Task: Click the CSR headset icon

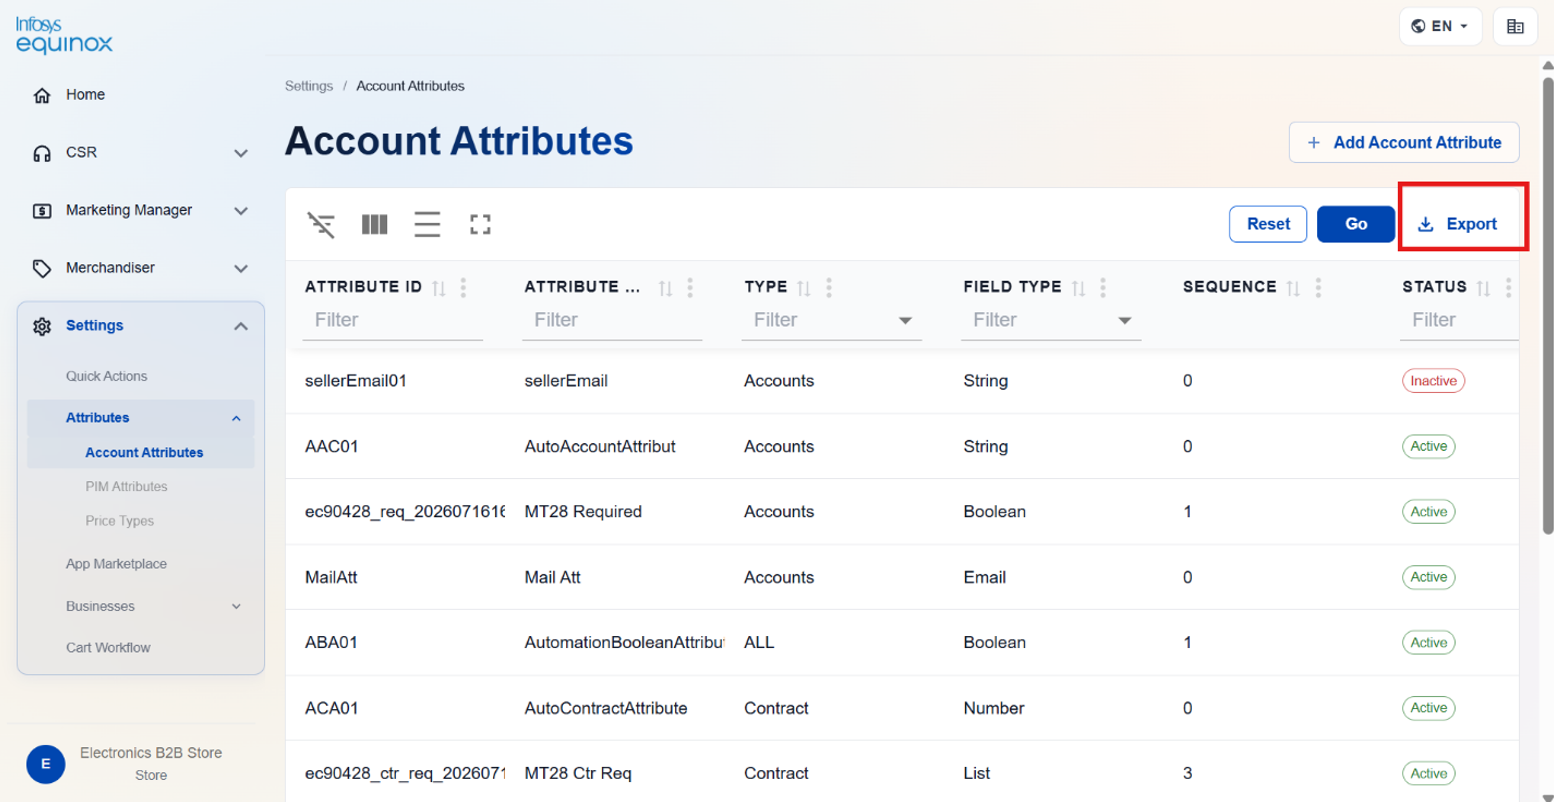Action: pyautogui.click(x=42, y=153)
